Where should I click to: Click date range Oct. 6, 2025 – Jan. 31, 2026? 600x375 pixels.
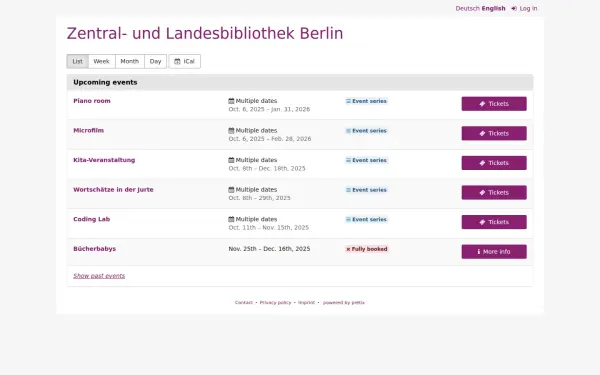(269, 109)
